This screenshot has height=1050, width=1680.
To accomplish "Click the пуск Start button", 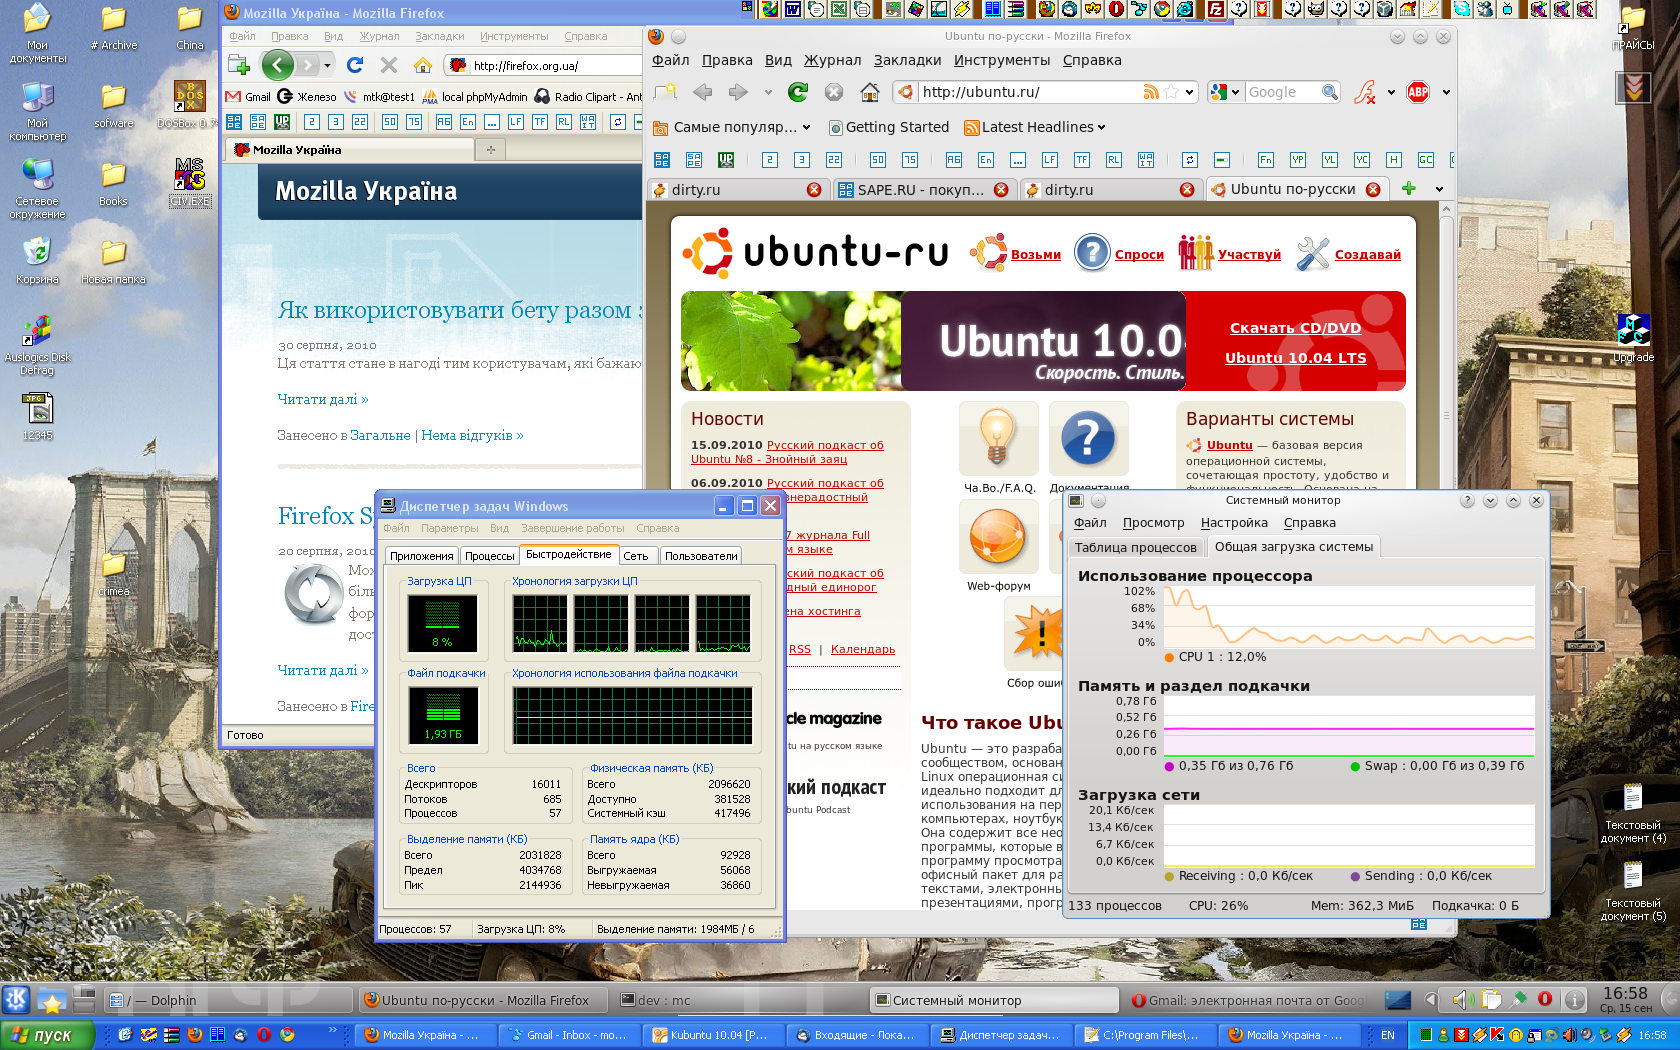I will pyautogui.click(x=46, y=1035).
